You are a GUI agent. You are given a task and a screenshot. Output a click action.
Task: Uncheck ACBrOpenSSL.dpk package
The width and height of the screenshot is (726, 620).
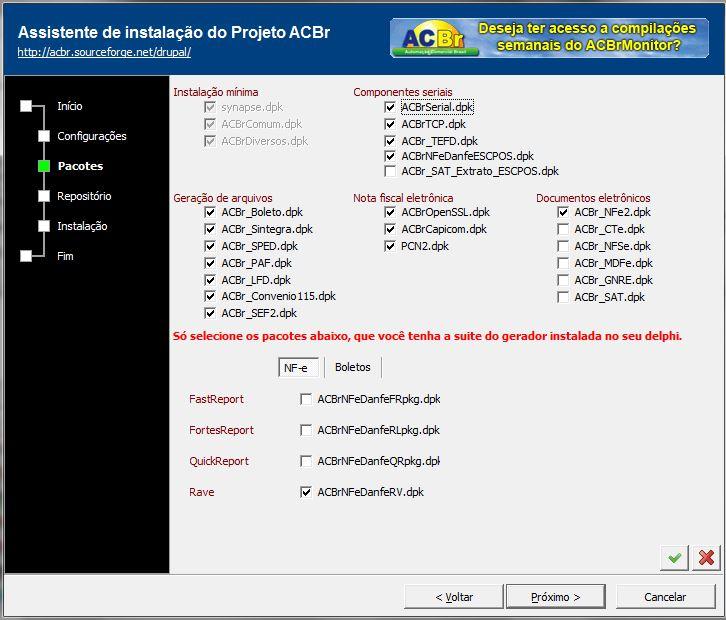pos(390,212)
